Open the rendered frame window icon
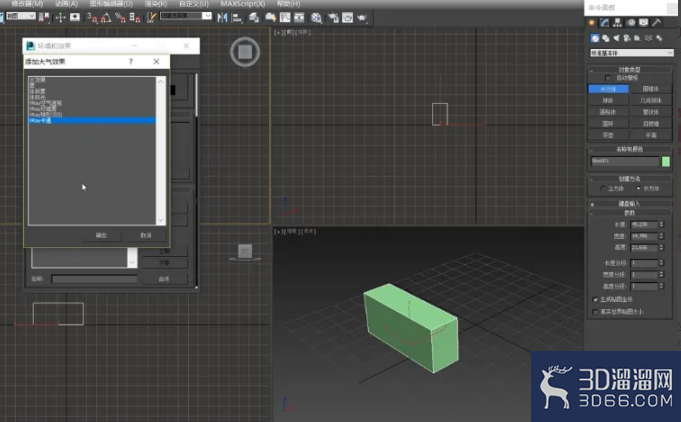681x422 pixels. [x=347, y=17]
